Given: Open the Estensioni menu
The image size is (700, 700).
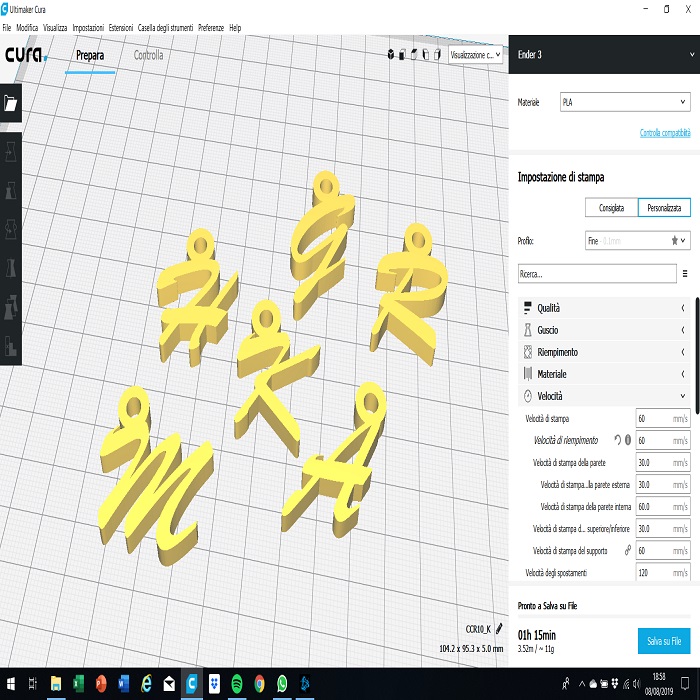Looking at the screenshot, I should coord(121,28).
